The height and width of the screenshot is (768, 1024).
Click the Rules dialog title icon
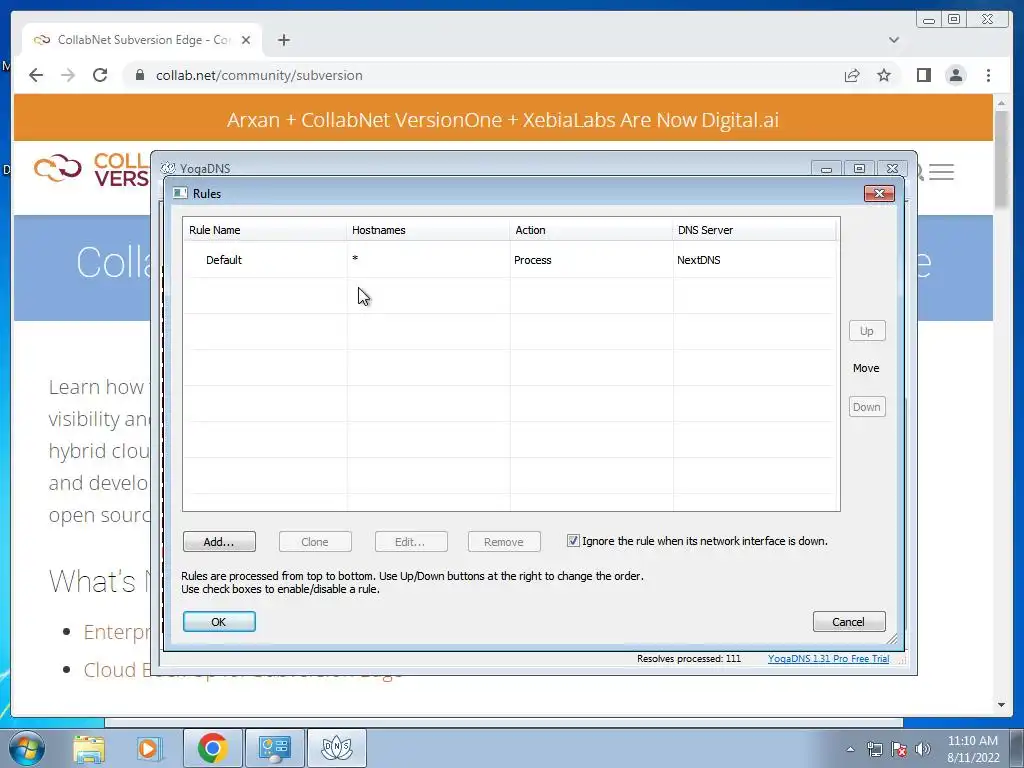pos(180,193)
